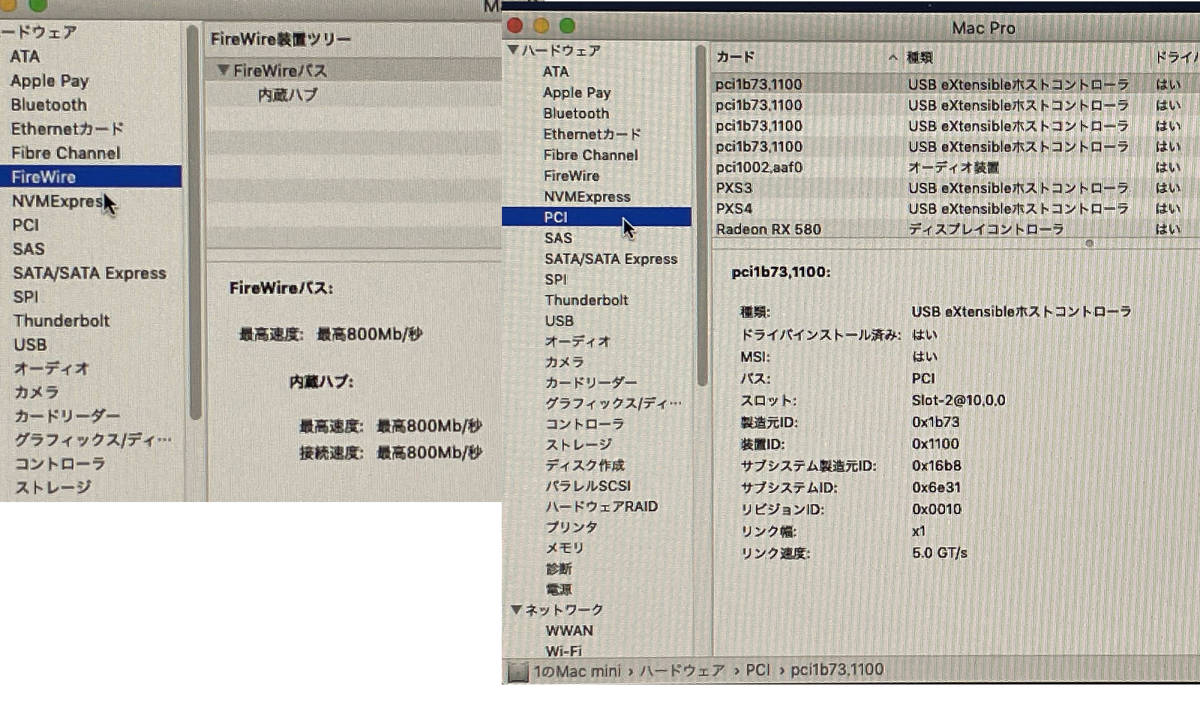Select the PXS4 card row
The image size is (1200, 727).
[955, 209]
